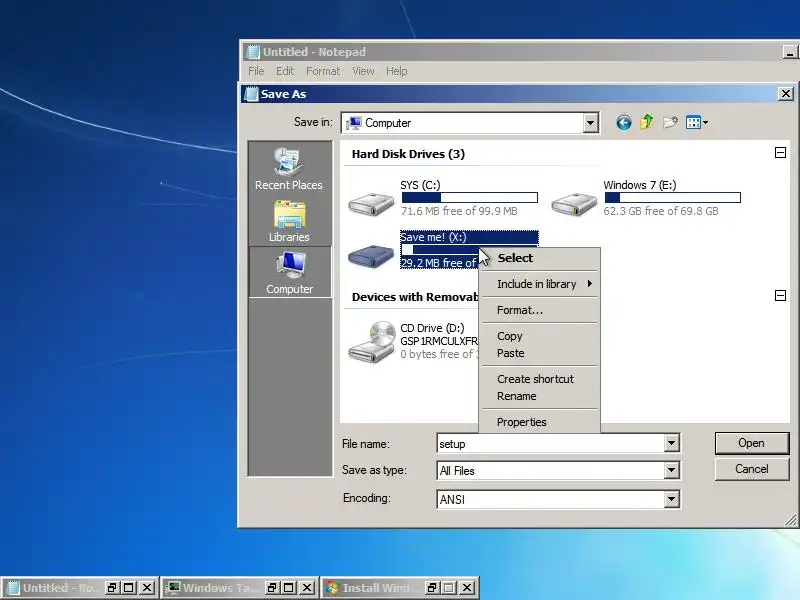Switch to Untitled Notepad taskbar item
Screen dimensions: 800x600
tap(53, 588)
